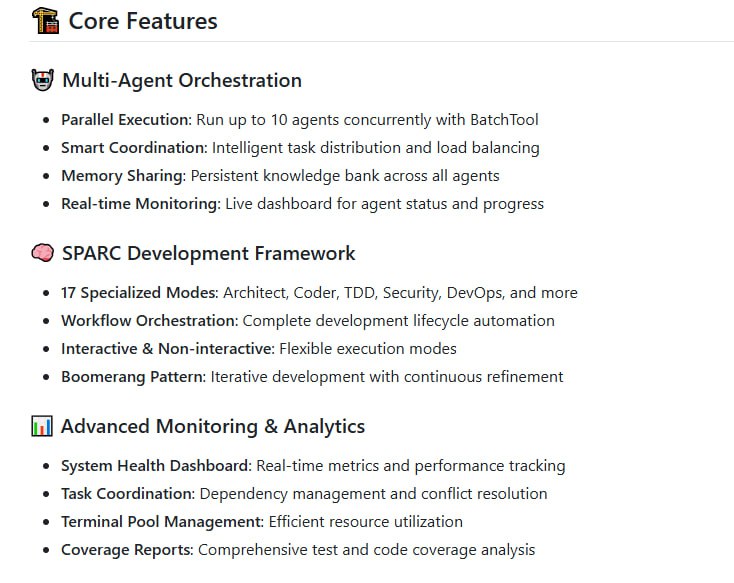Click the construction crane emoji beside Core Features
The image size is (734, 583).
pos(45,20)
